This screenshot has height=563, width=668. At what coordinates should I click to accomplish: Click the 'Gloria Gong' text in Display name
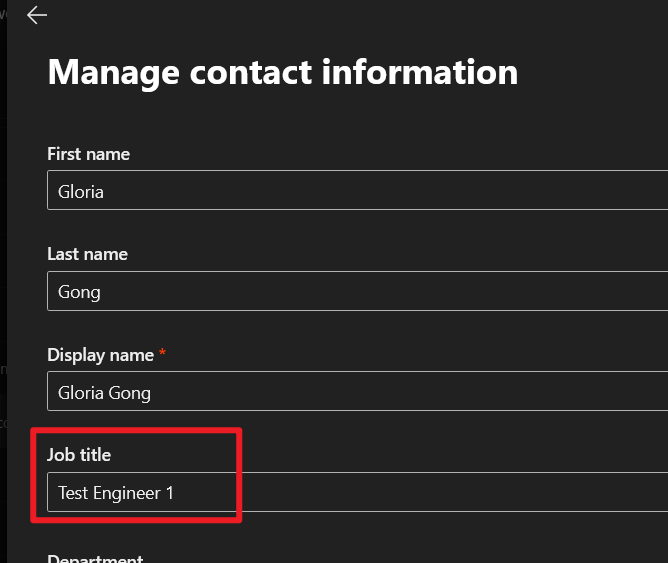click(104, 393)
